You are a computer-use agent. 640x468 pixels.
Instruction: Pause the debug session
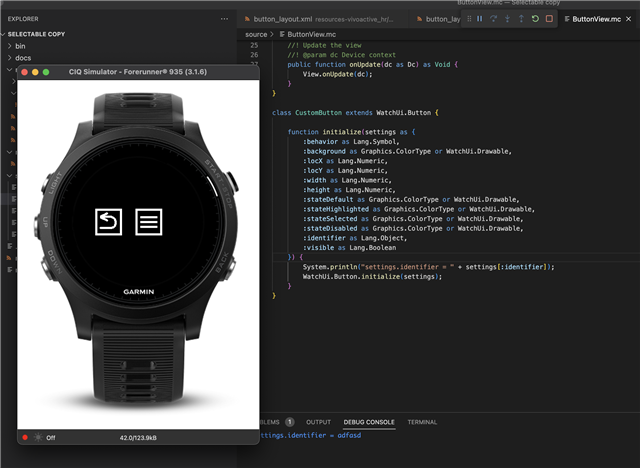(480, 19)
